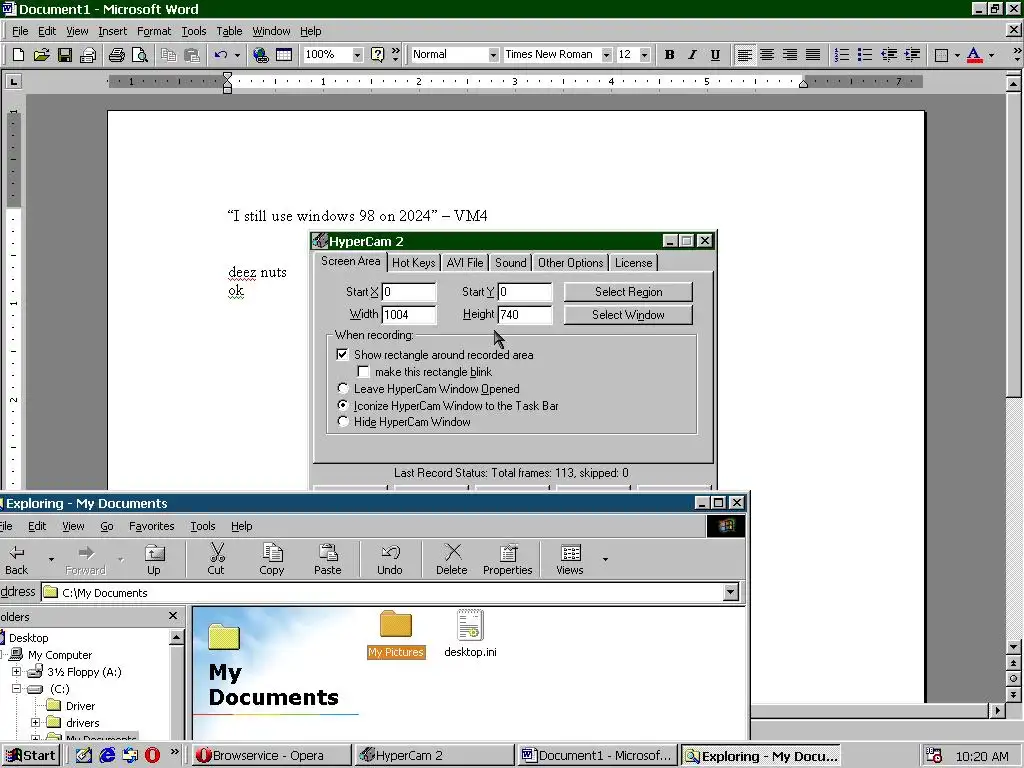Click the Select Window button in HyperCam
Image resolution: width=1024 pixels, height=768 pixels.
pos(628,315)
